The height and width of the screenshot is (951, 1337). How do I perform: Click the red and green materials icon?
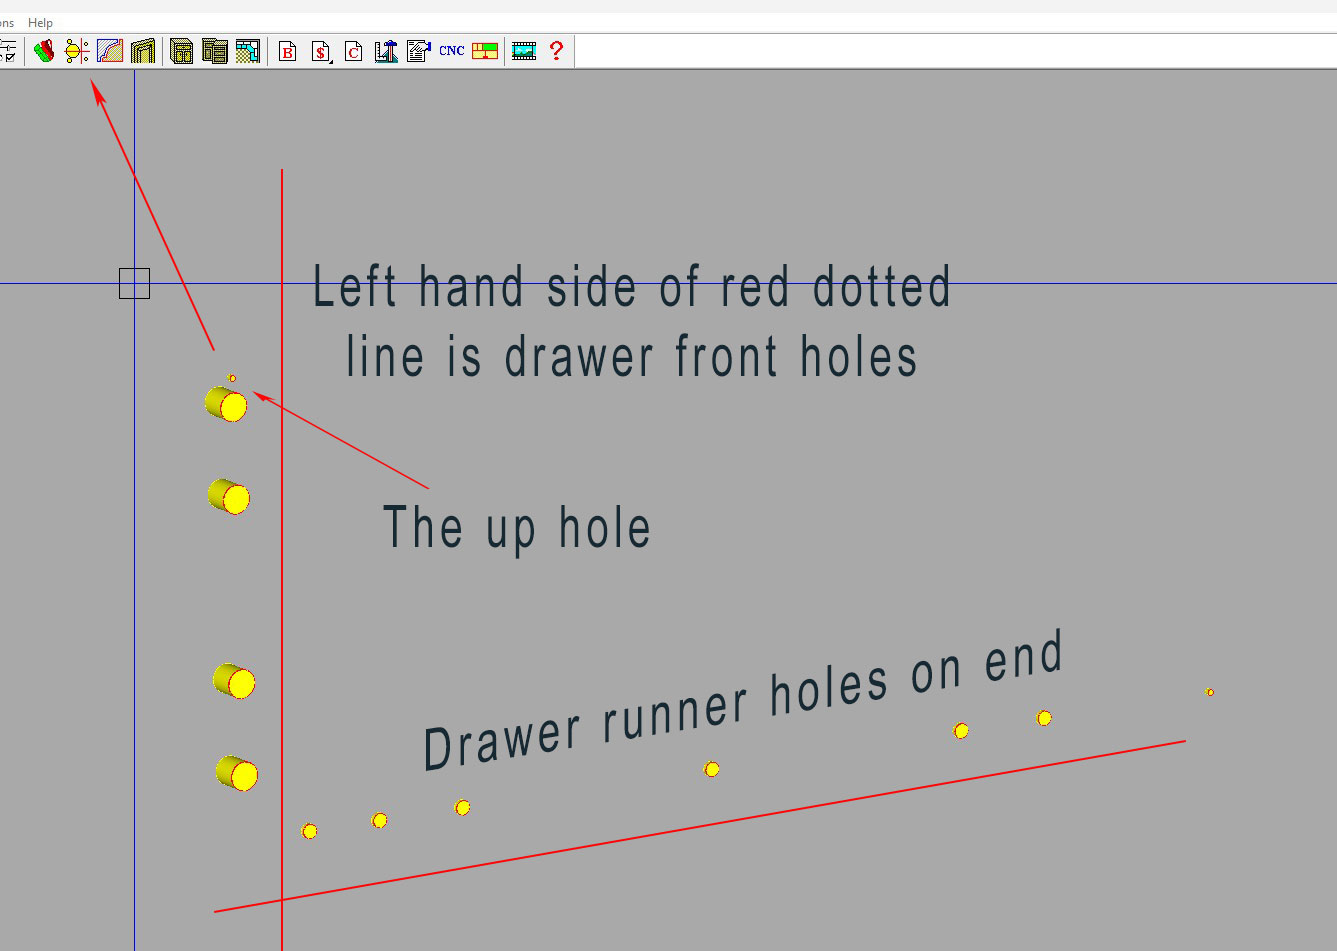pos(44,51)
